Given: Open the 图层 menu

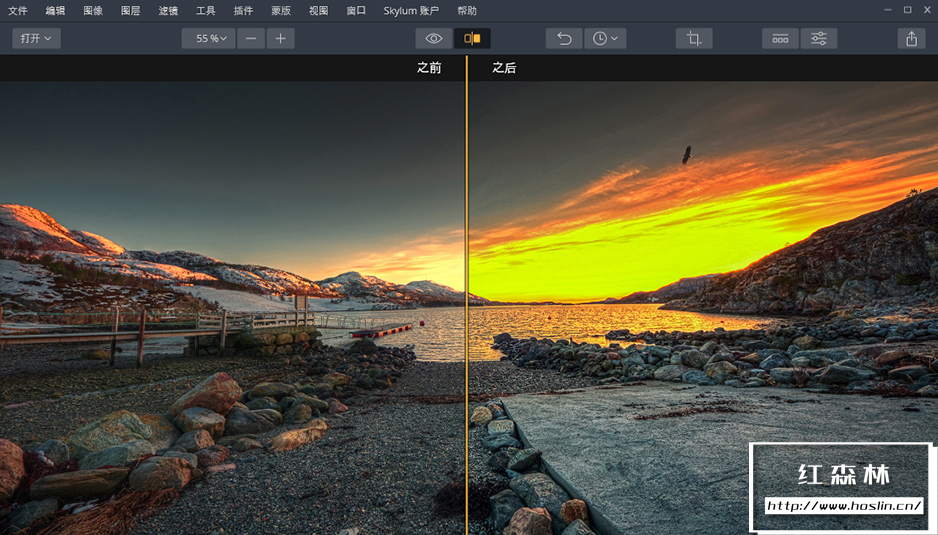Looking at the screenshot, I should (130, 11).
